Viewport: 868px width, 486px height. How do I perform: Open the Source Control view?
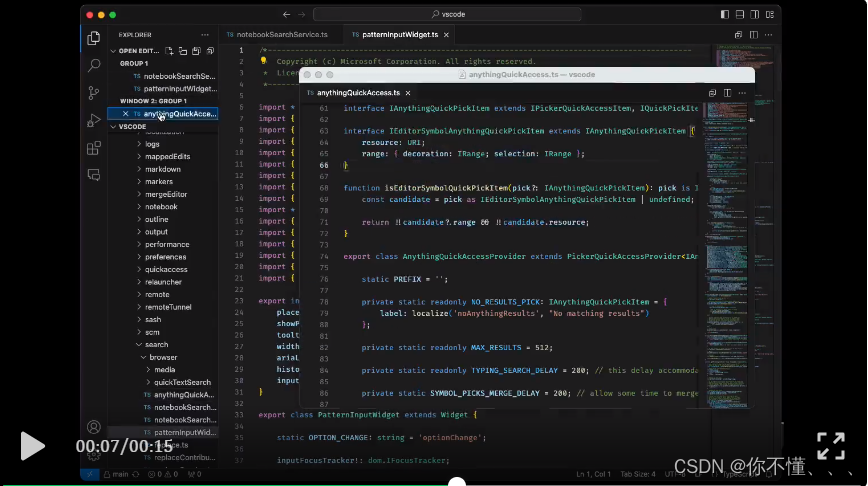94,93
